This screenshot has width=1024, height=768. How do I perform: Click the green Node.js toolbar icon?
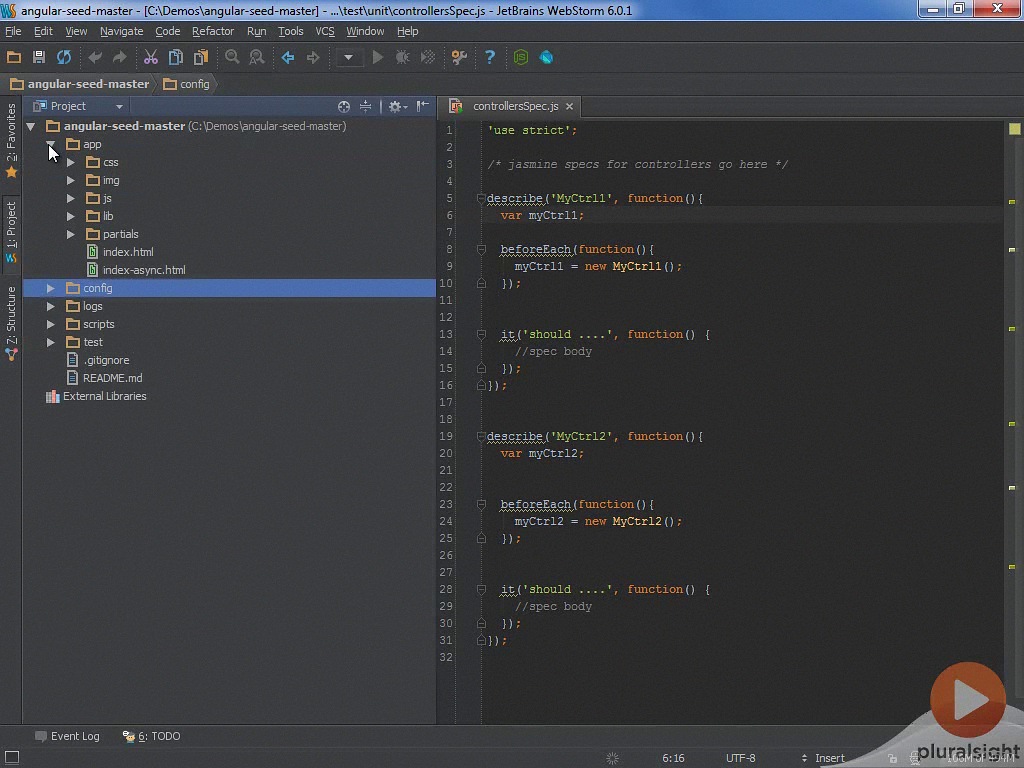pos(520,57)
